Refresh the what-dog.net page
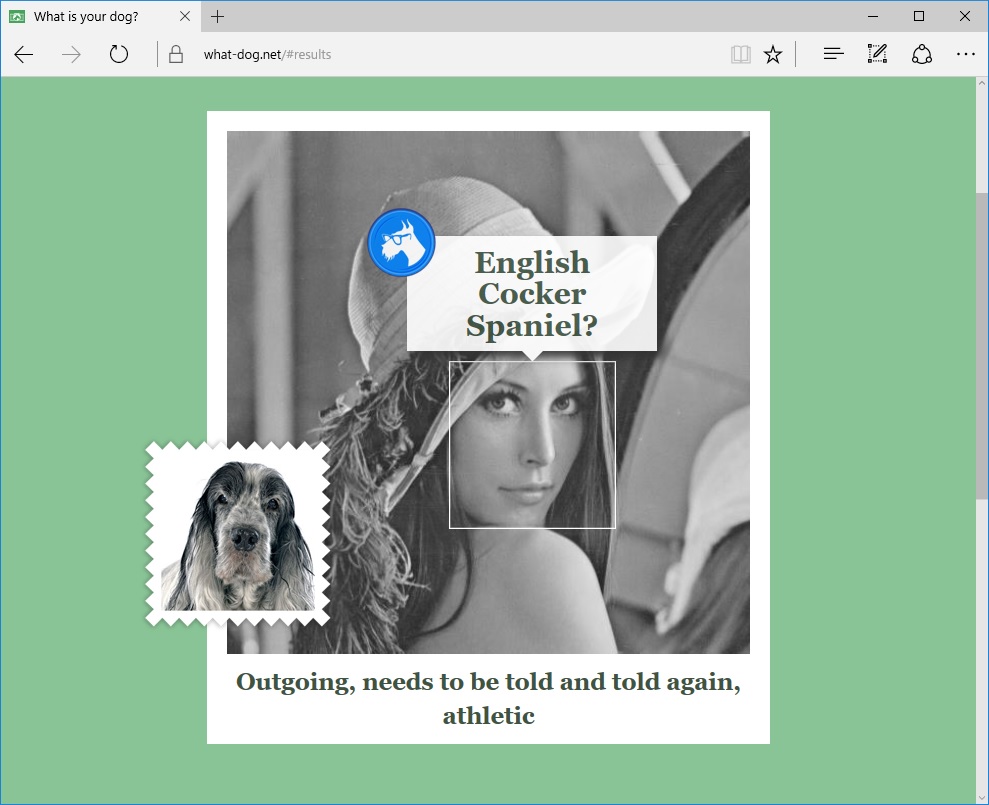Screen dimensions: 989x805 (119, 54)
